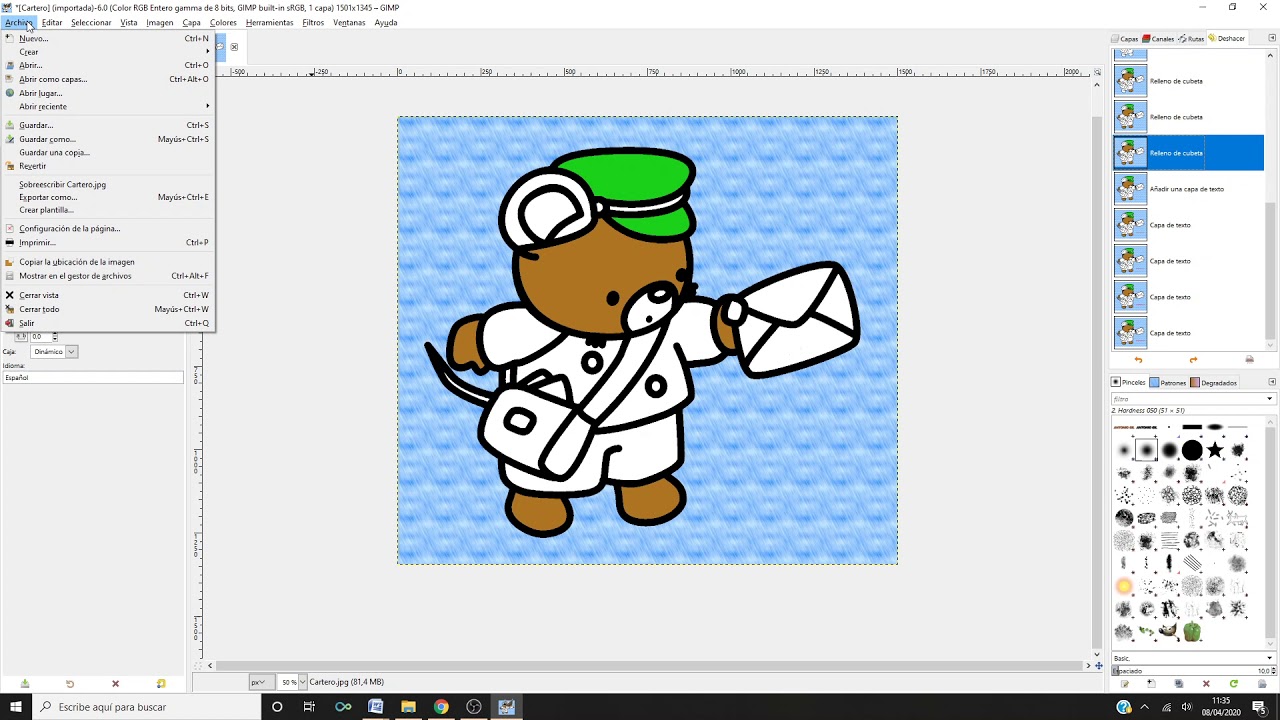This screenshot has height=720, width=1280.
Task: Open the Deshacer dock tab menu arrow
Action: 1272,38
